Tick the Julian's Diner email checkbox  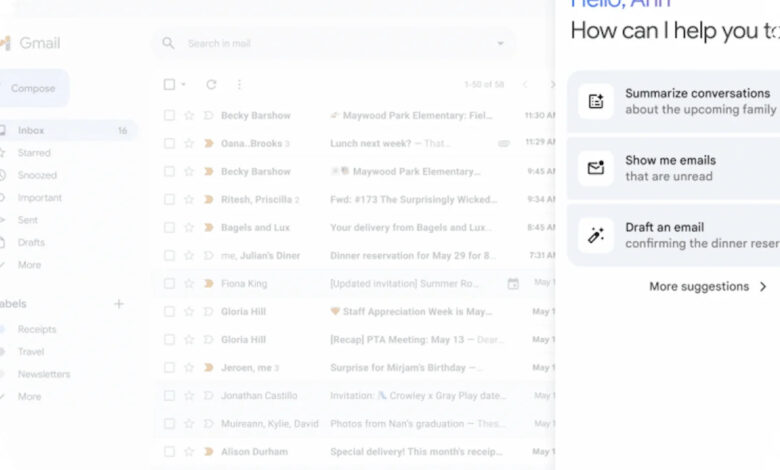(169, 255)
